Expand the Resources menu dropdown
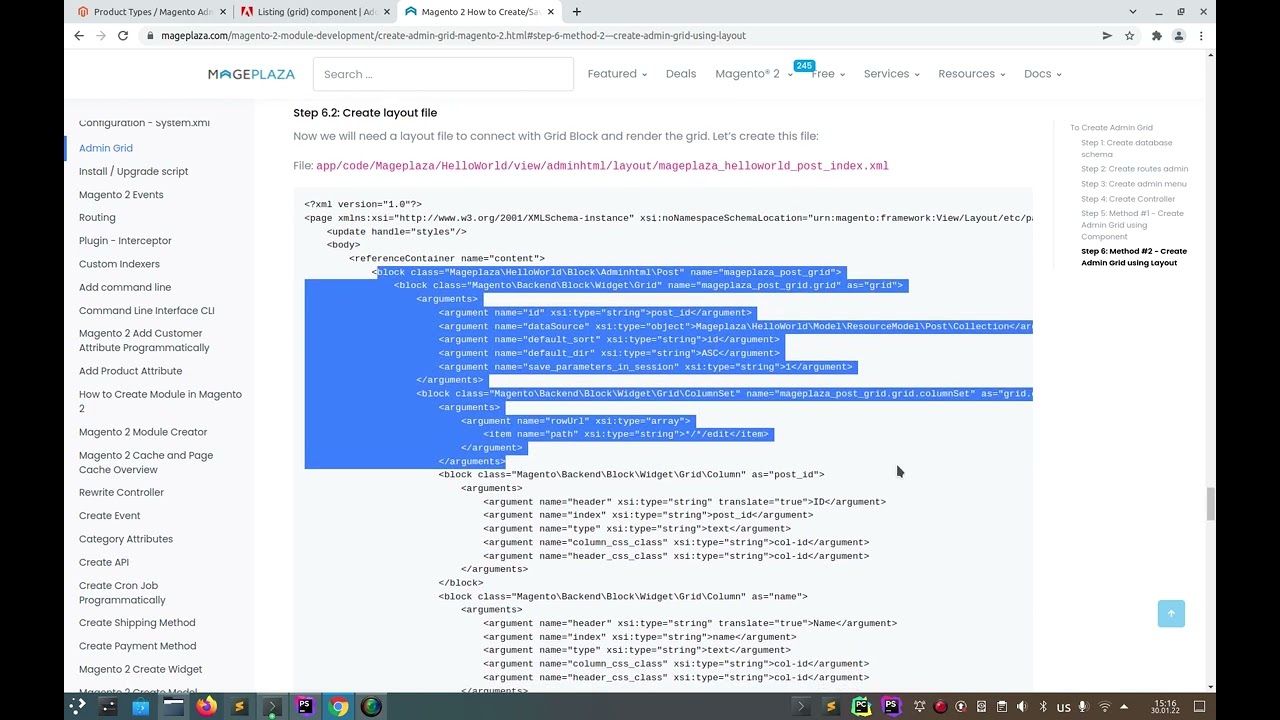This screenshot has height=720, width=1280. click(x=971, y=74)
